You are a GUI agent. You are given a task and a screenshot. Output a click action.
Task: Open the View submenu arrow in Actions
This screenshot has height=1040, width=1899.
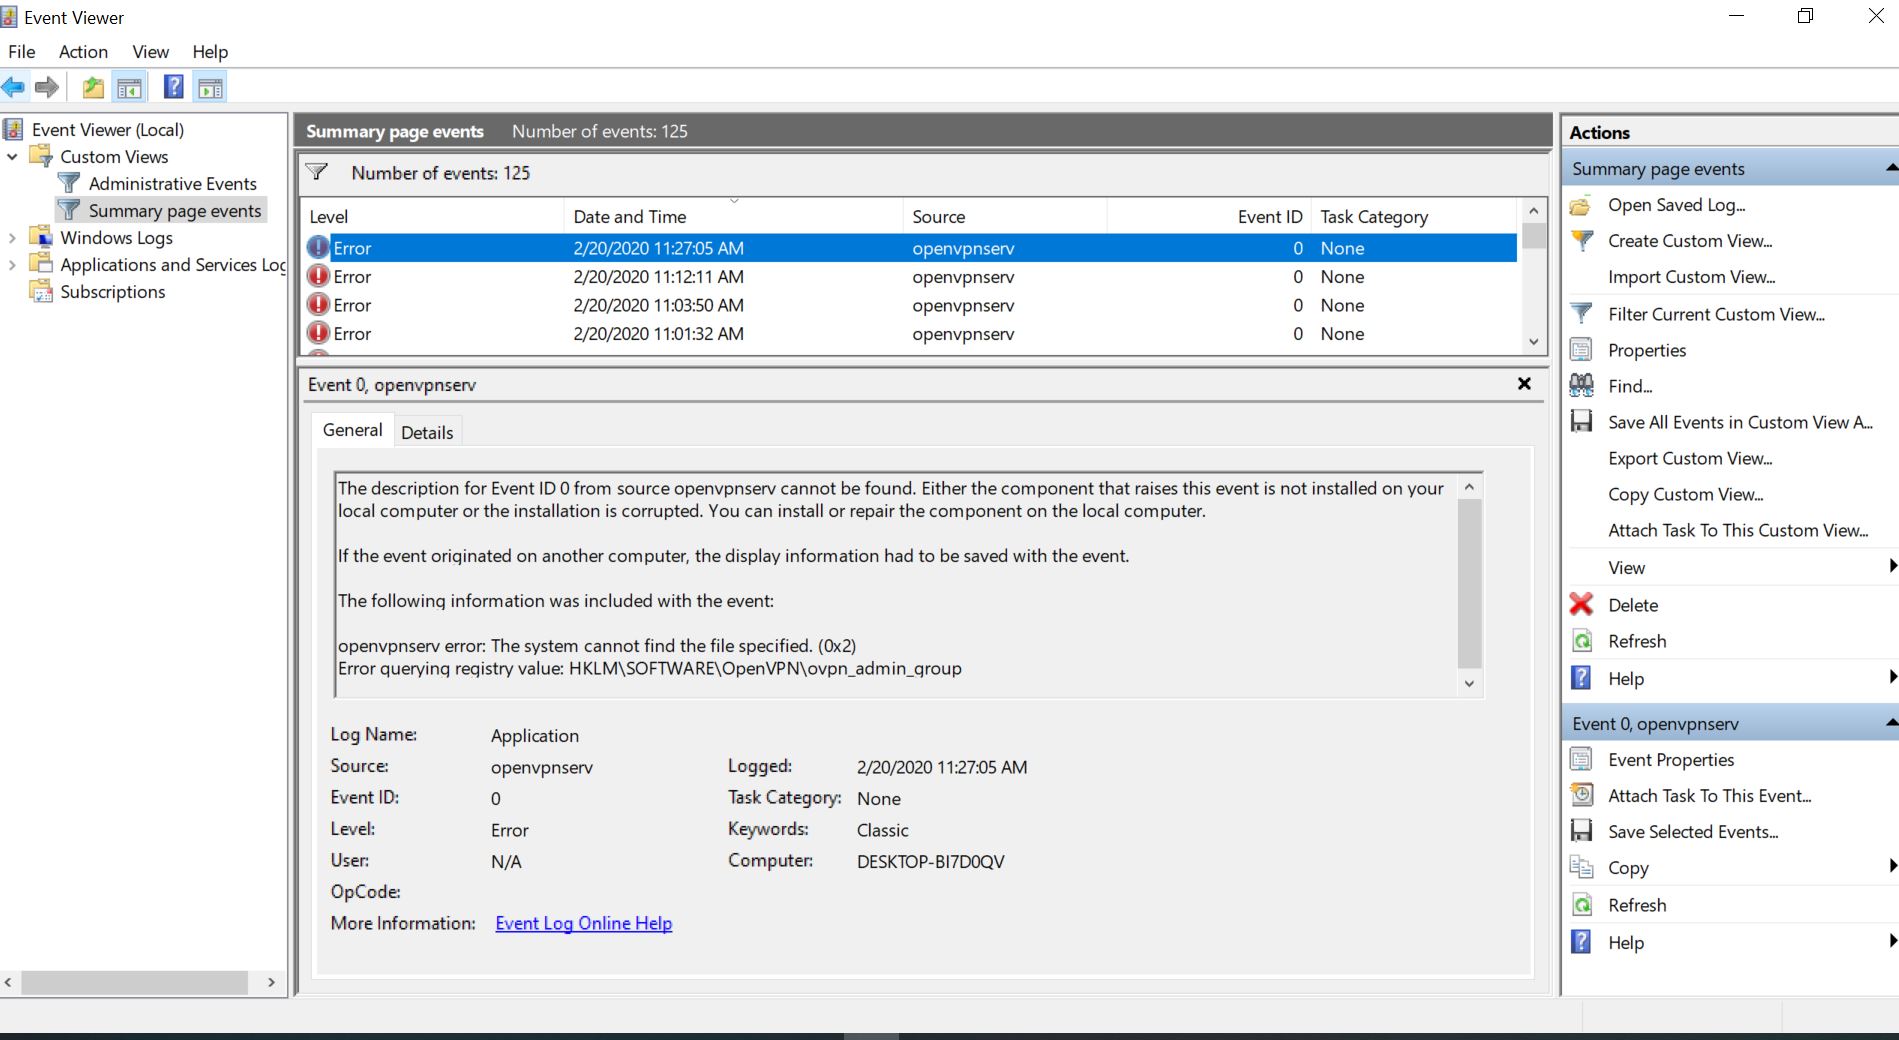tap(1892, 566)
